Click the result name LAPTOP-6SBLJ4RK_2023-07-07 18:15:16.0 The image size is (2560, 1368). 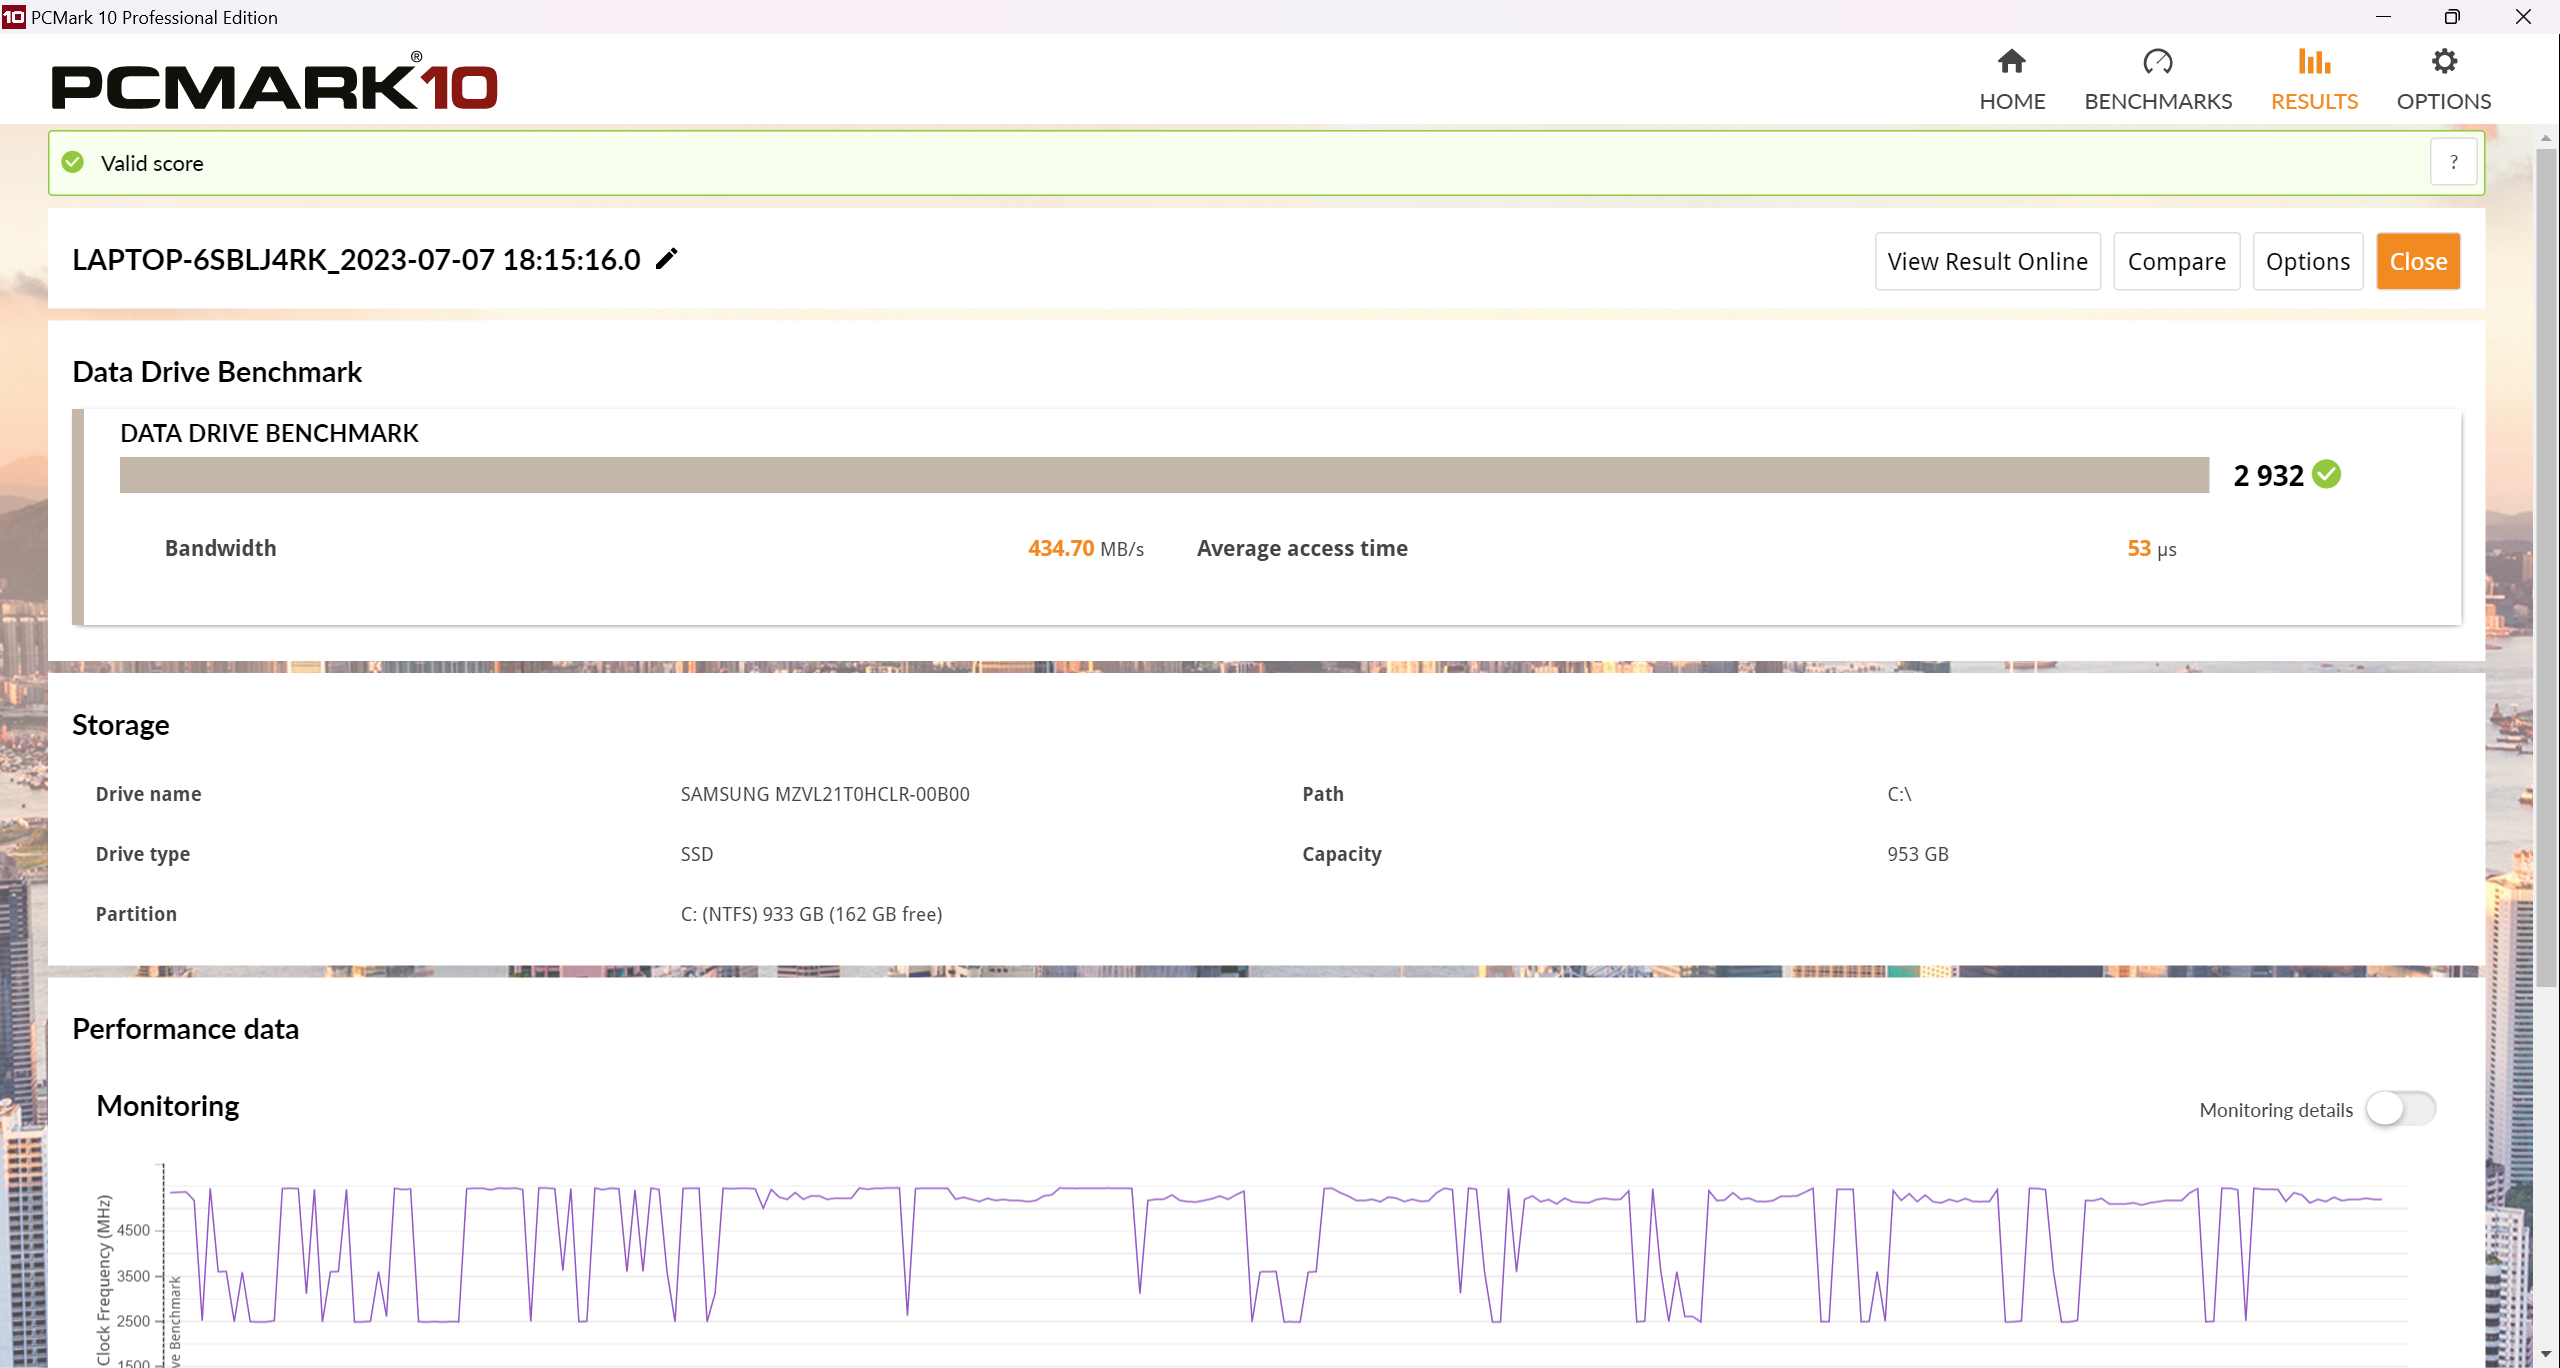point(356,259)
